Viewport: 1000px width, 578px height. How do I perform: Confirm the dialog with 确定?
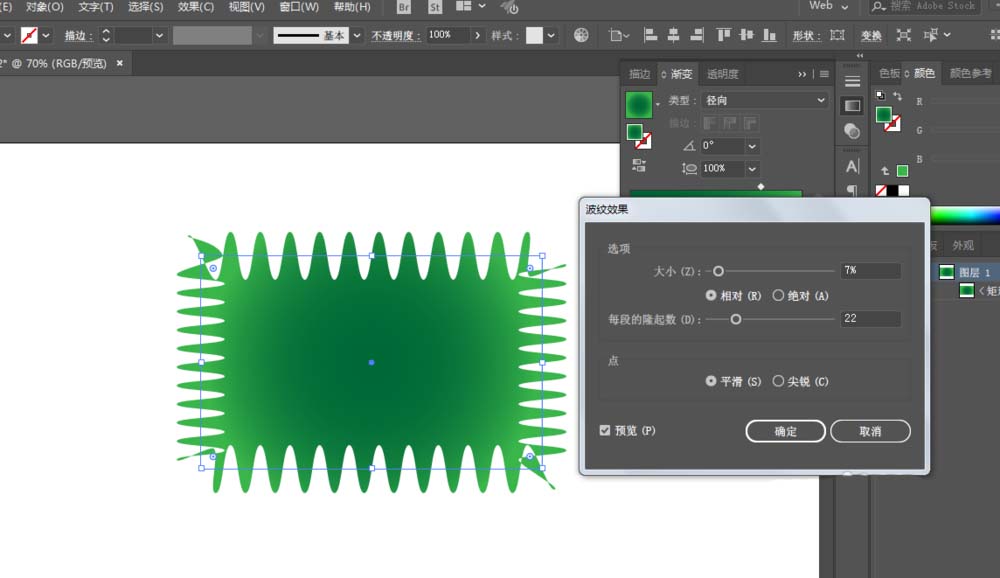pyautogui.click(x=785, y=431)
